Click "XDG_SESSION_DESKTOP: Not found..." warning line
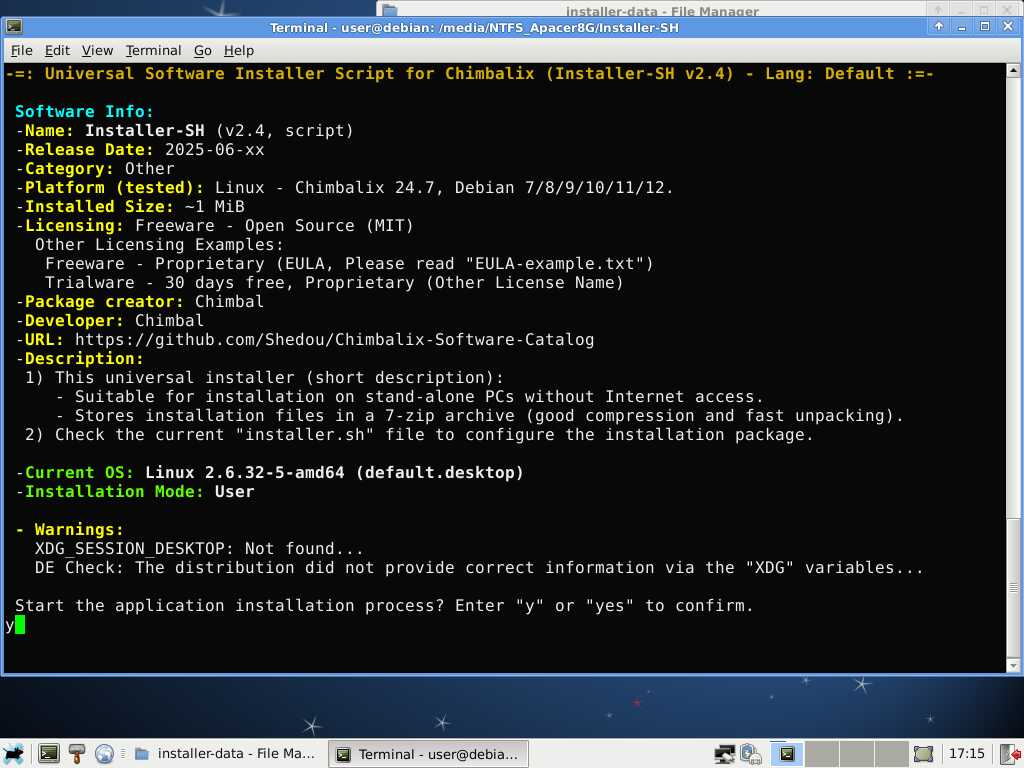The image size is (1024, 768). tap(199, 549)
